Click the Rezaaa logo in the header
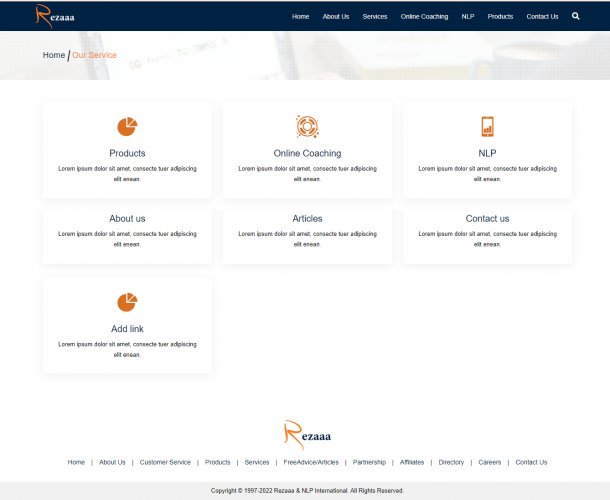Screen dimensions: 610x500 coord(55,16)
